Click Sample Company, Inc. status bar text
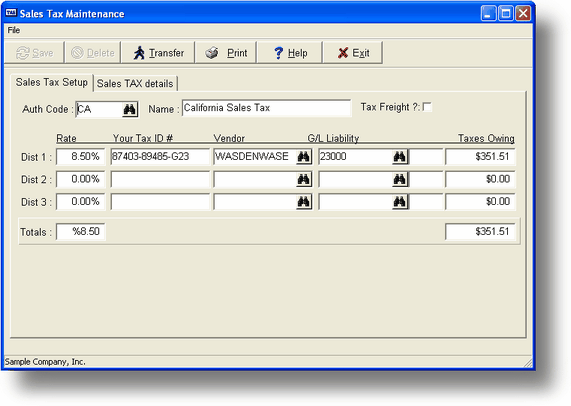The image size is (571, 406). pos(45,362)
